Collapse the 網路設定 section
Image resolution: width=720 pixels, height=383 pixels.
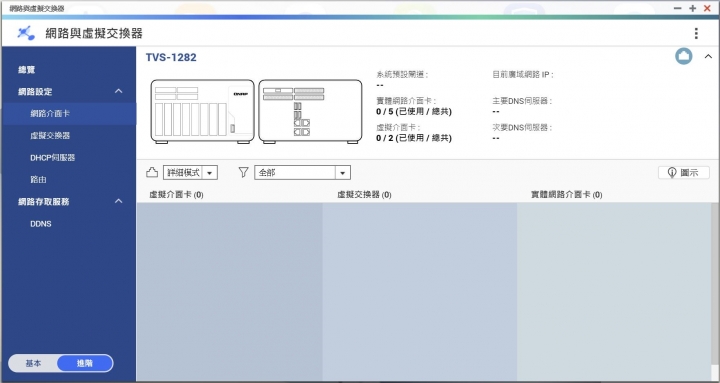pyautogui.click(x=118, y=91)
